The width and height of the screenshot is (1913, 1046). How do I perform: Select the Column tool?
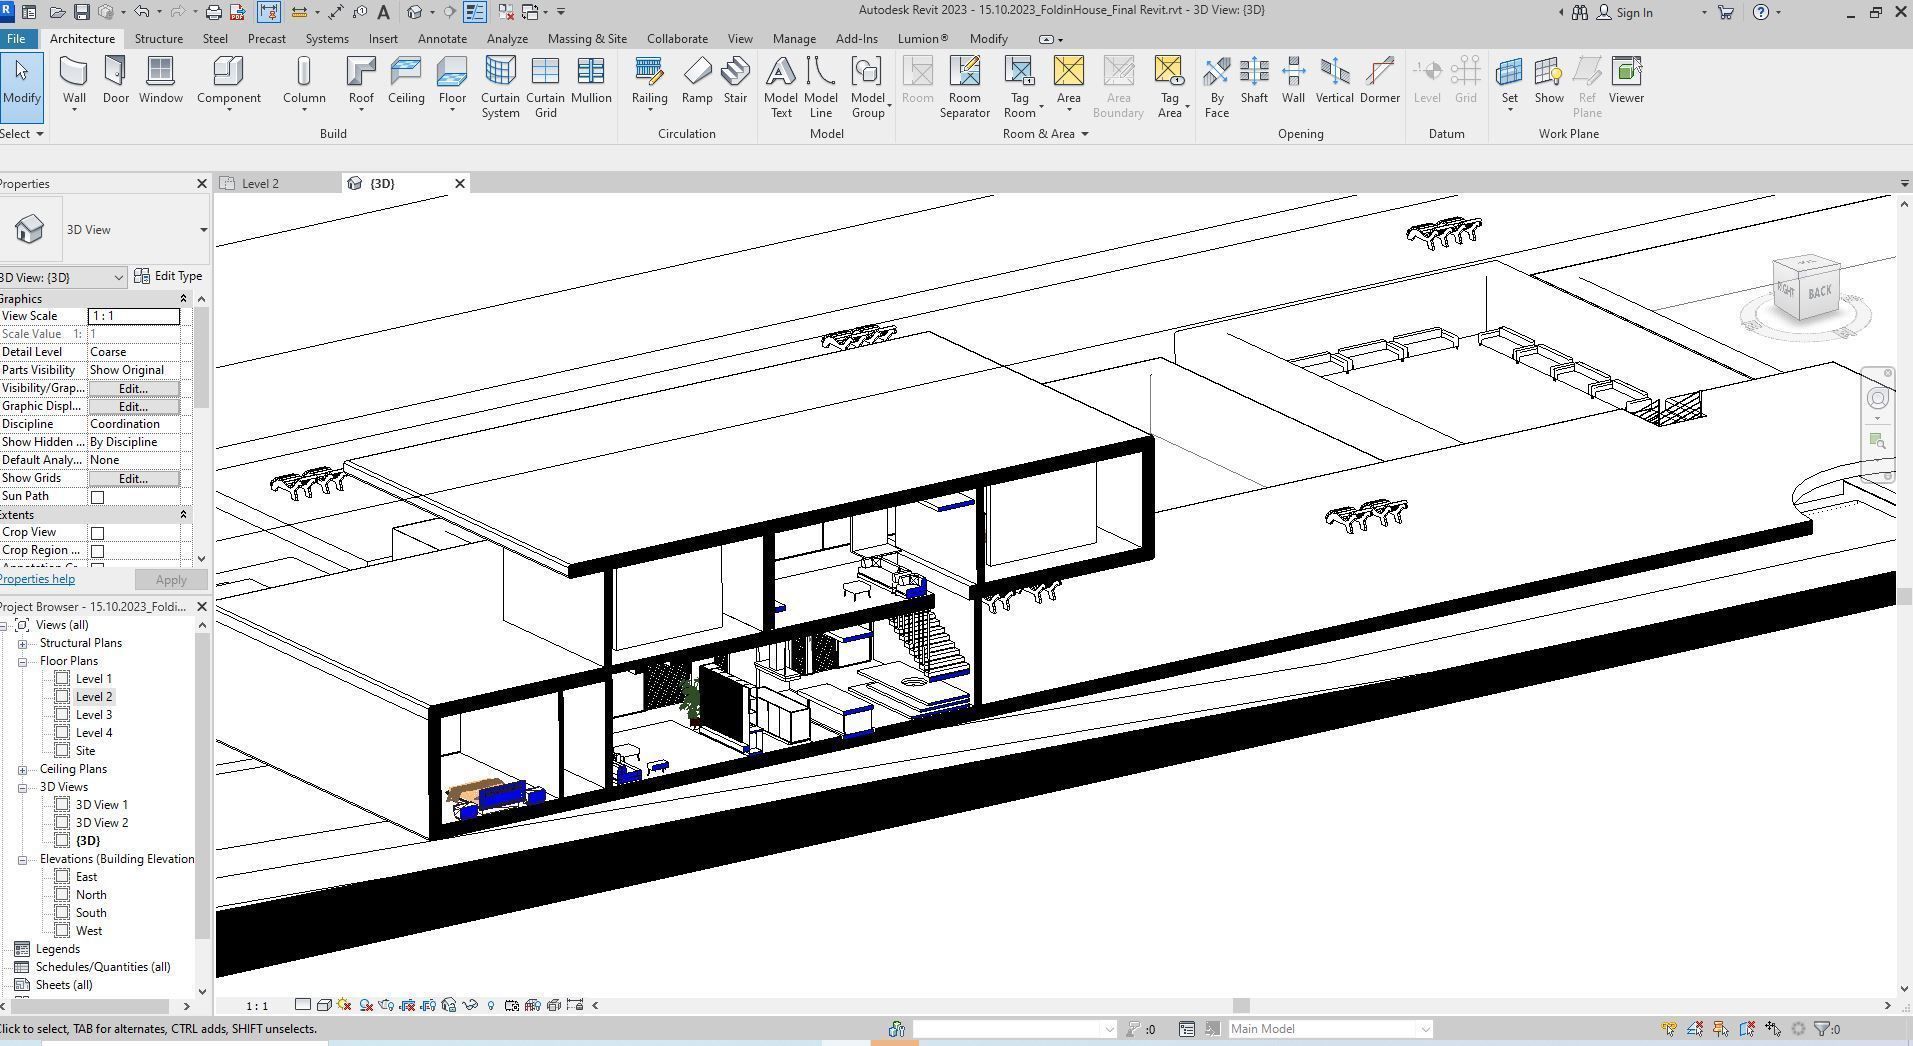click(x=304, y=81)
